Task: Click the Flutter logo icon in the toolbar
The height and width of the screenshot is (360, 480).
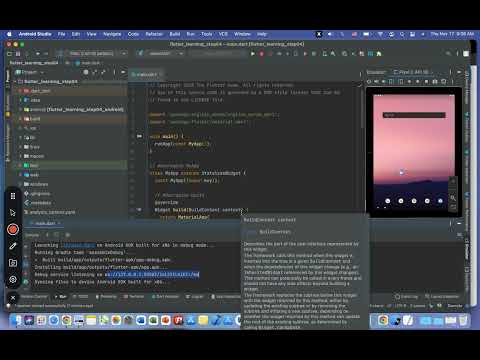Action: [140, 53]
